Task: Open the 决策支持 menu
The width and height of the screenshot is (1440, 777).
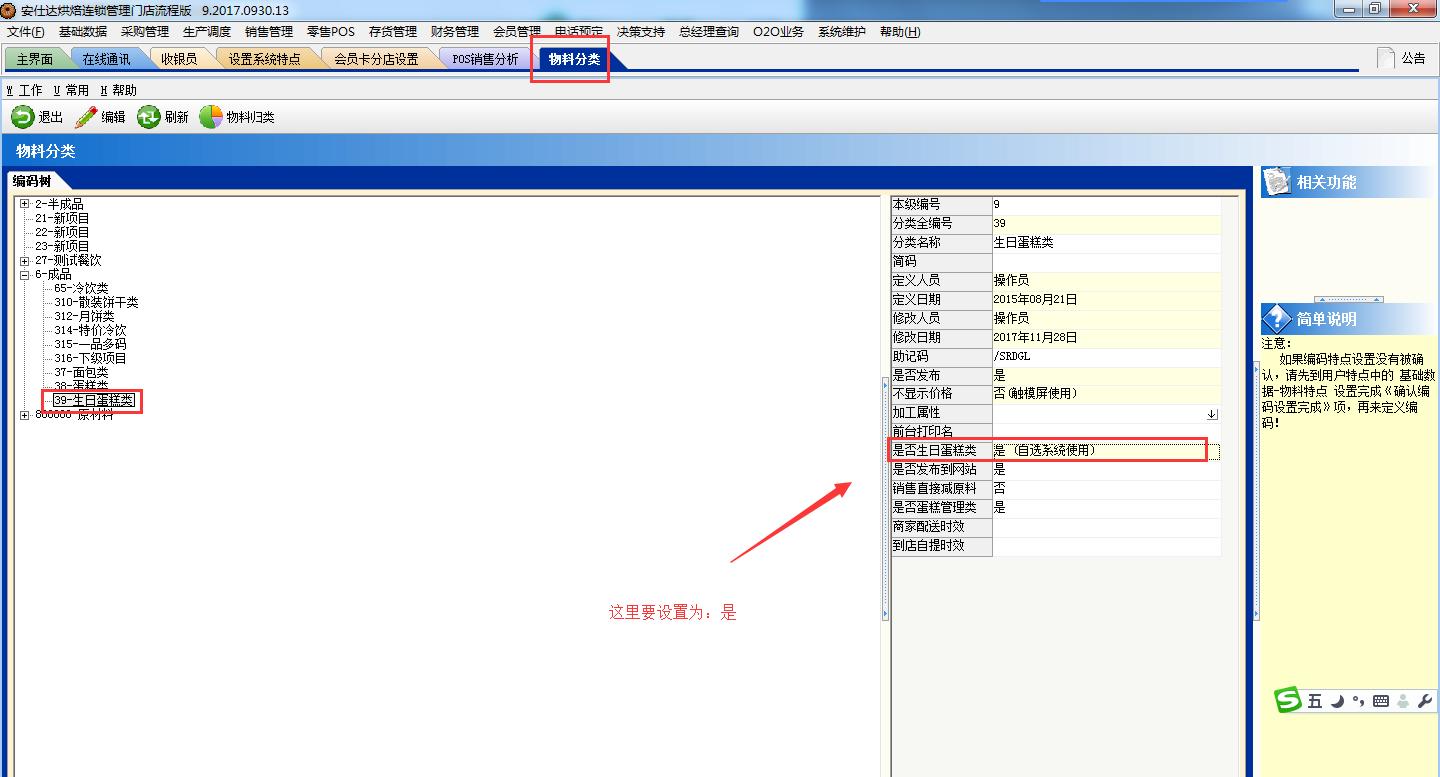Action: pyautogui.click(x=641, y=32)
